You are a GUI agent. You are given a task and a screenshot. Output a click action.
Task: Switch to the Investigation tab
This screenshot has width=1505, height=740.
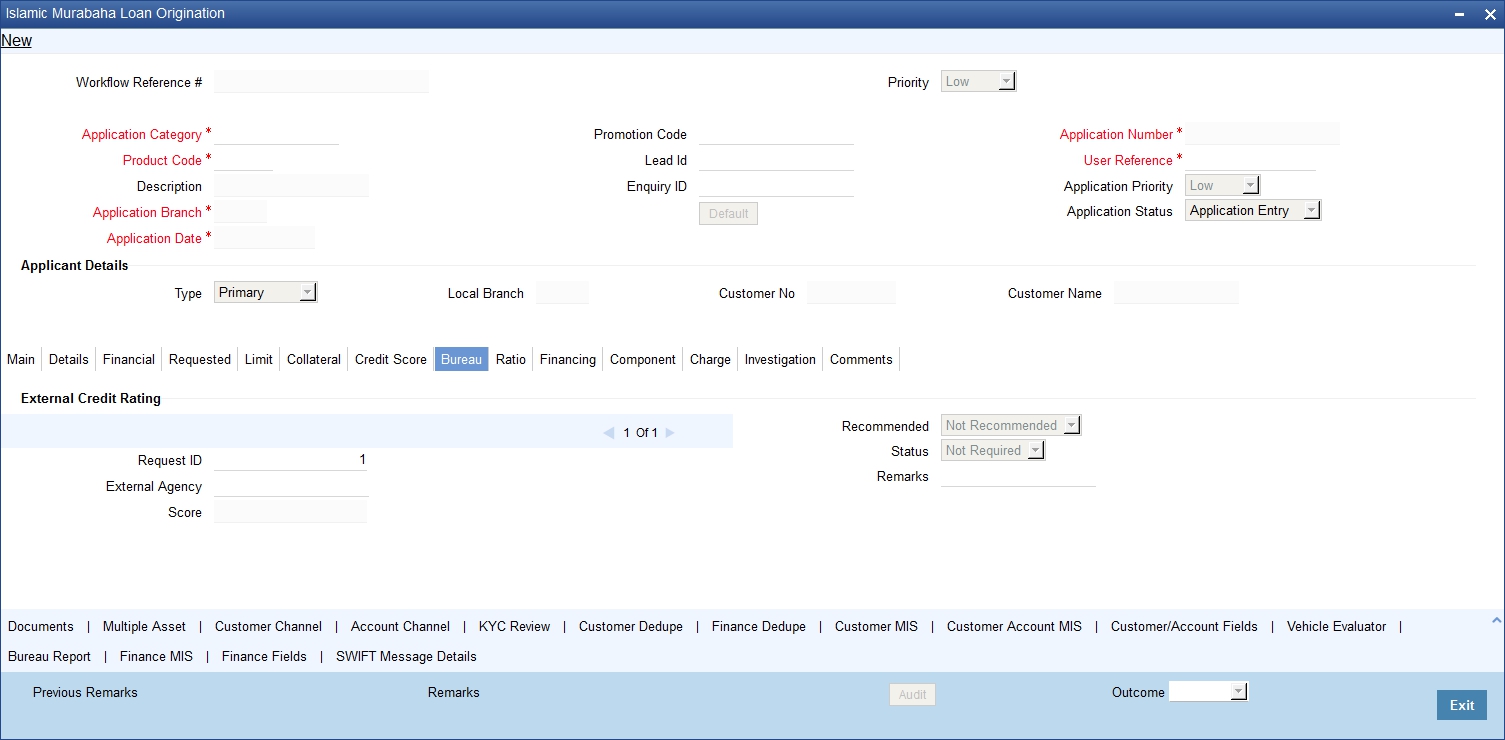780,359
